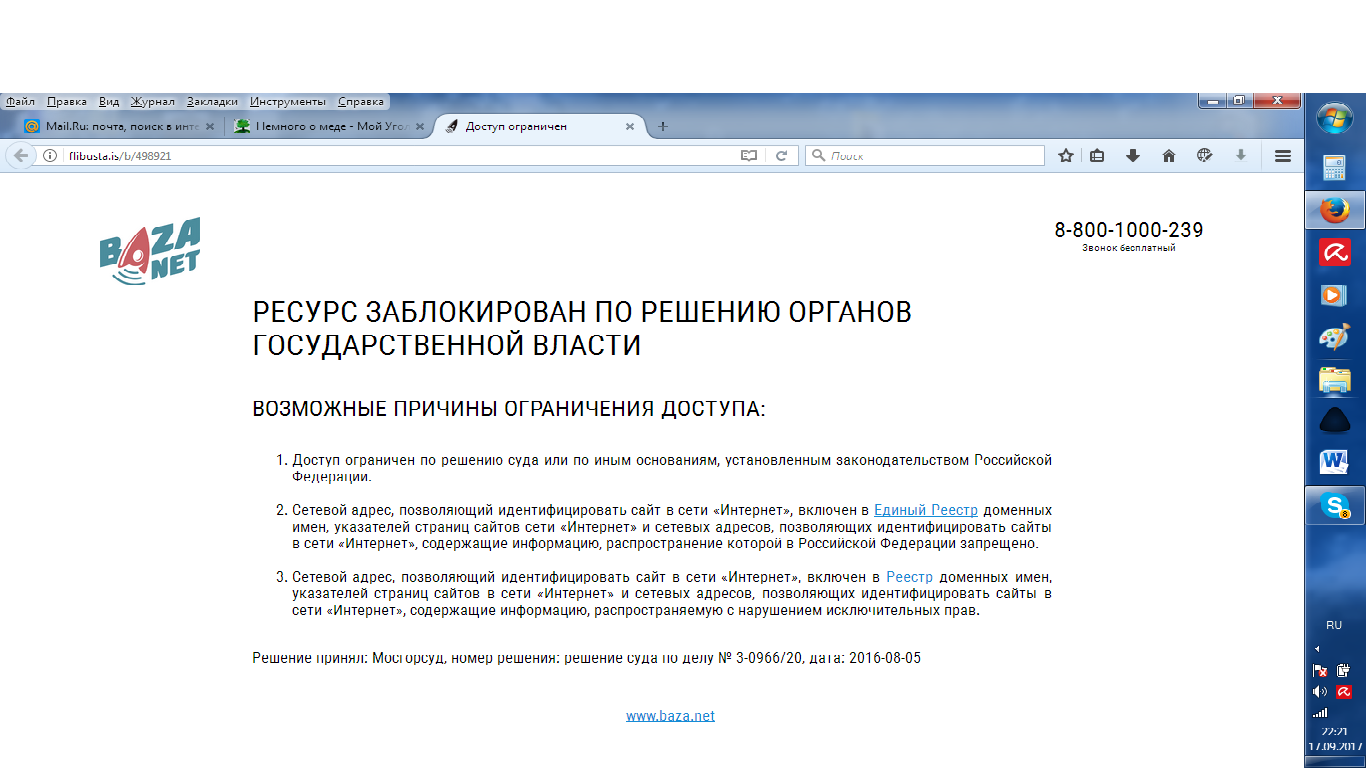Screen dimensions: 1366x768
Task: Open the Журнал menu
Action: pyautogui.click(x=152, y=102)
